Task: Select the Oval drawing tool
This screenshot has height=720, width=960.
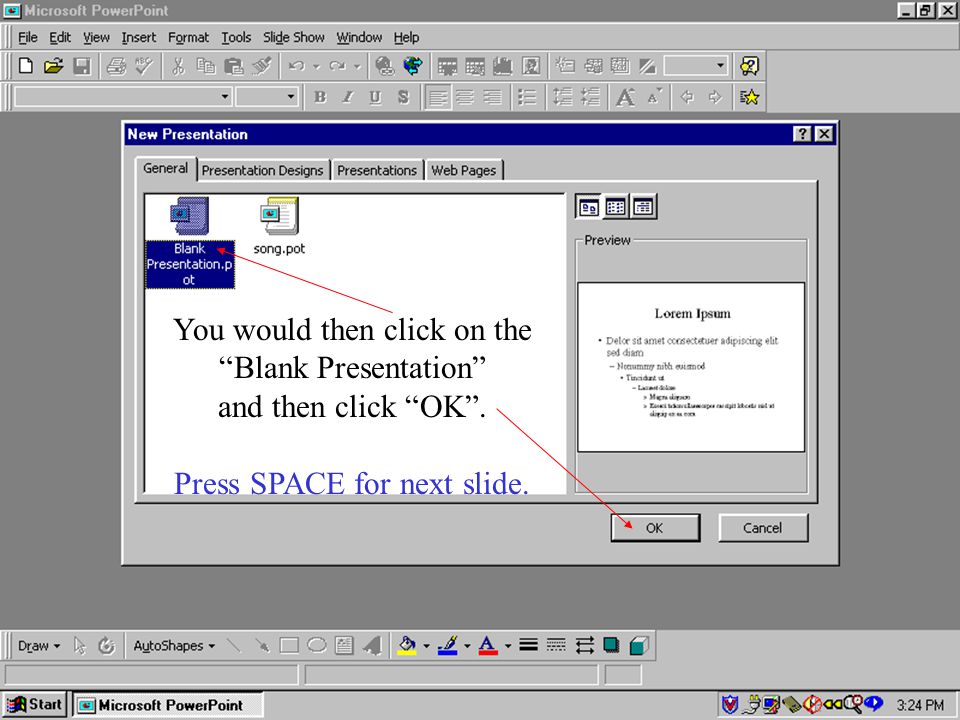Action: (317, 645)
